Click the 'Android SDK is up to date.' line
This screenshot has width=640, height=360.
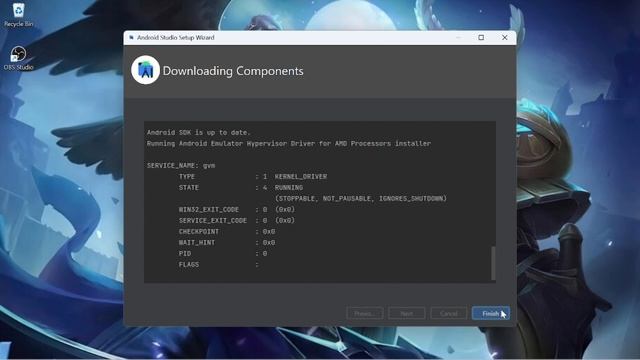198,133
